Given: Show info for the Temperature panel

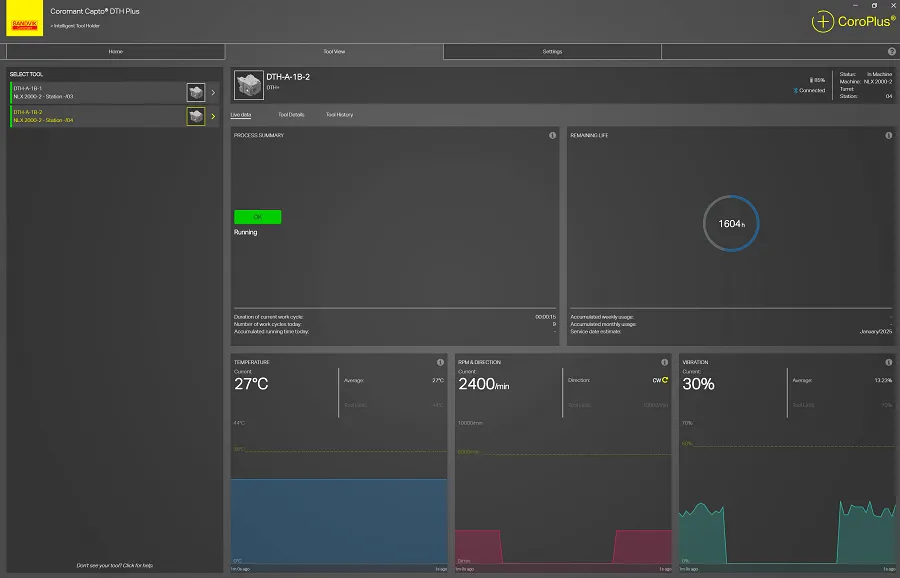Looking at the screenshot, I should 440,362.
